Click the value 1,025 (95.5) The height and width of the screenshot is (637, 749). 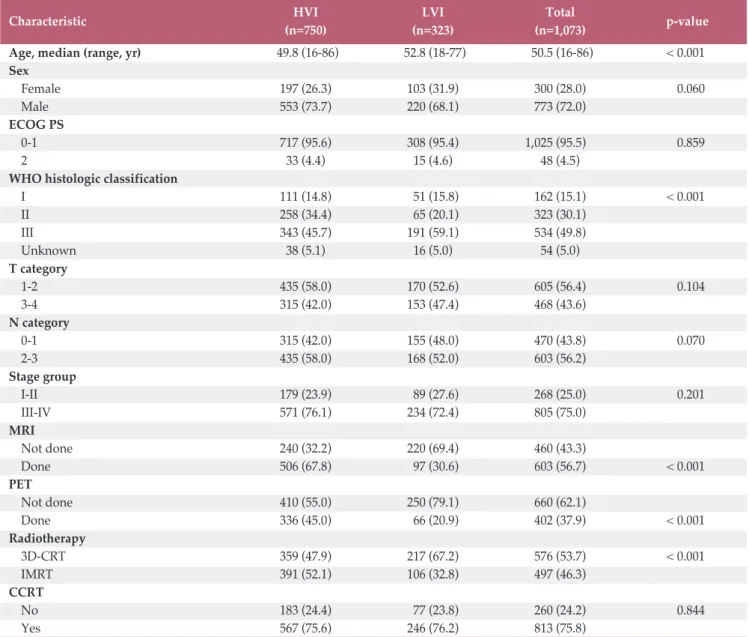[556, 143]
